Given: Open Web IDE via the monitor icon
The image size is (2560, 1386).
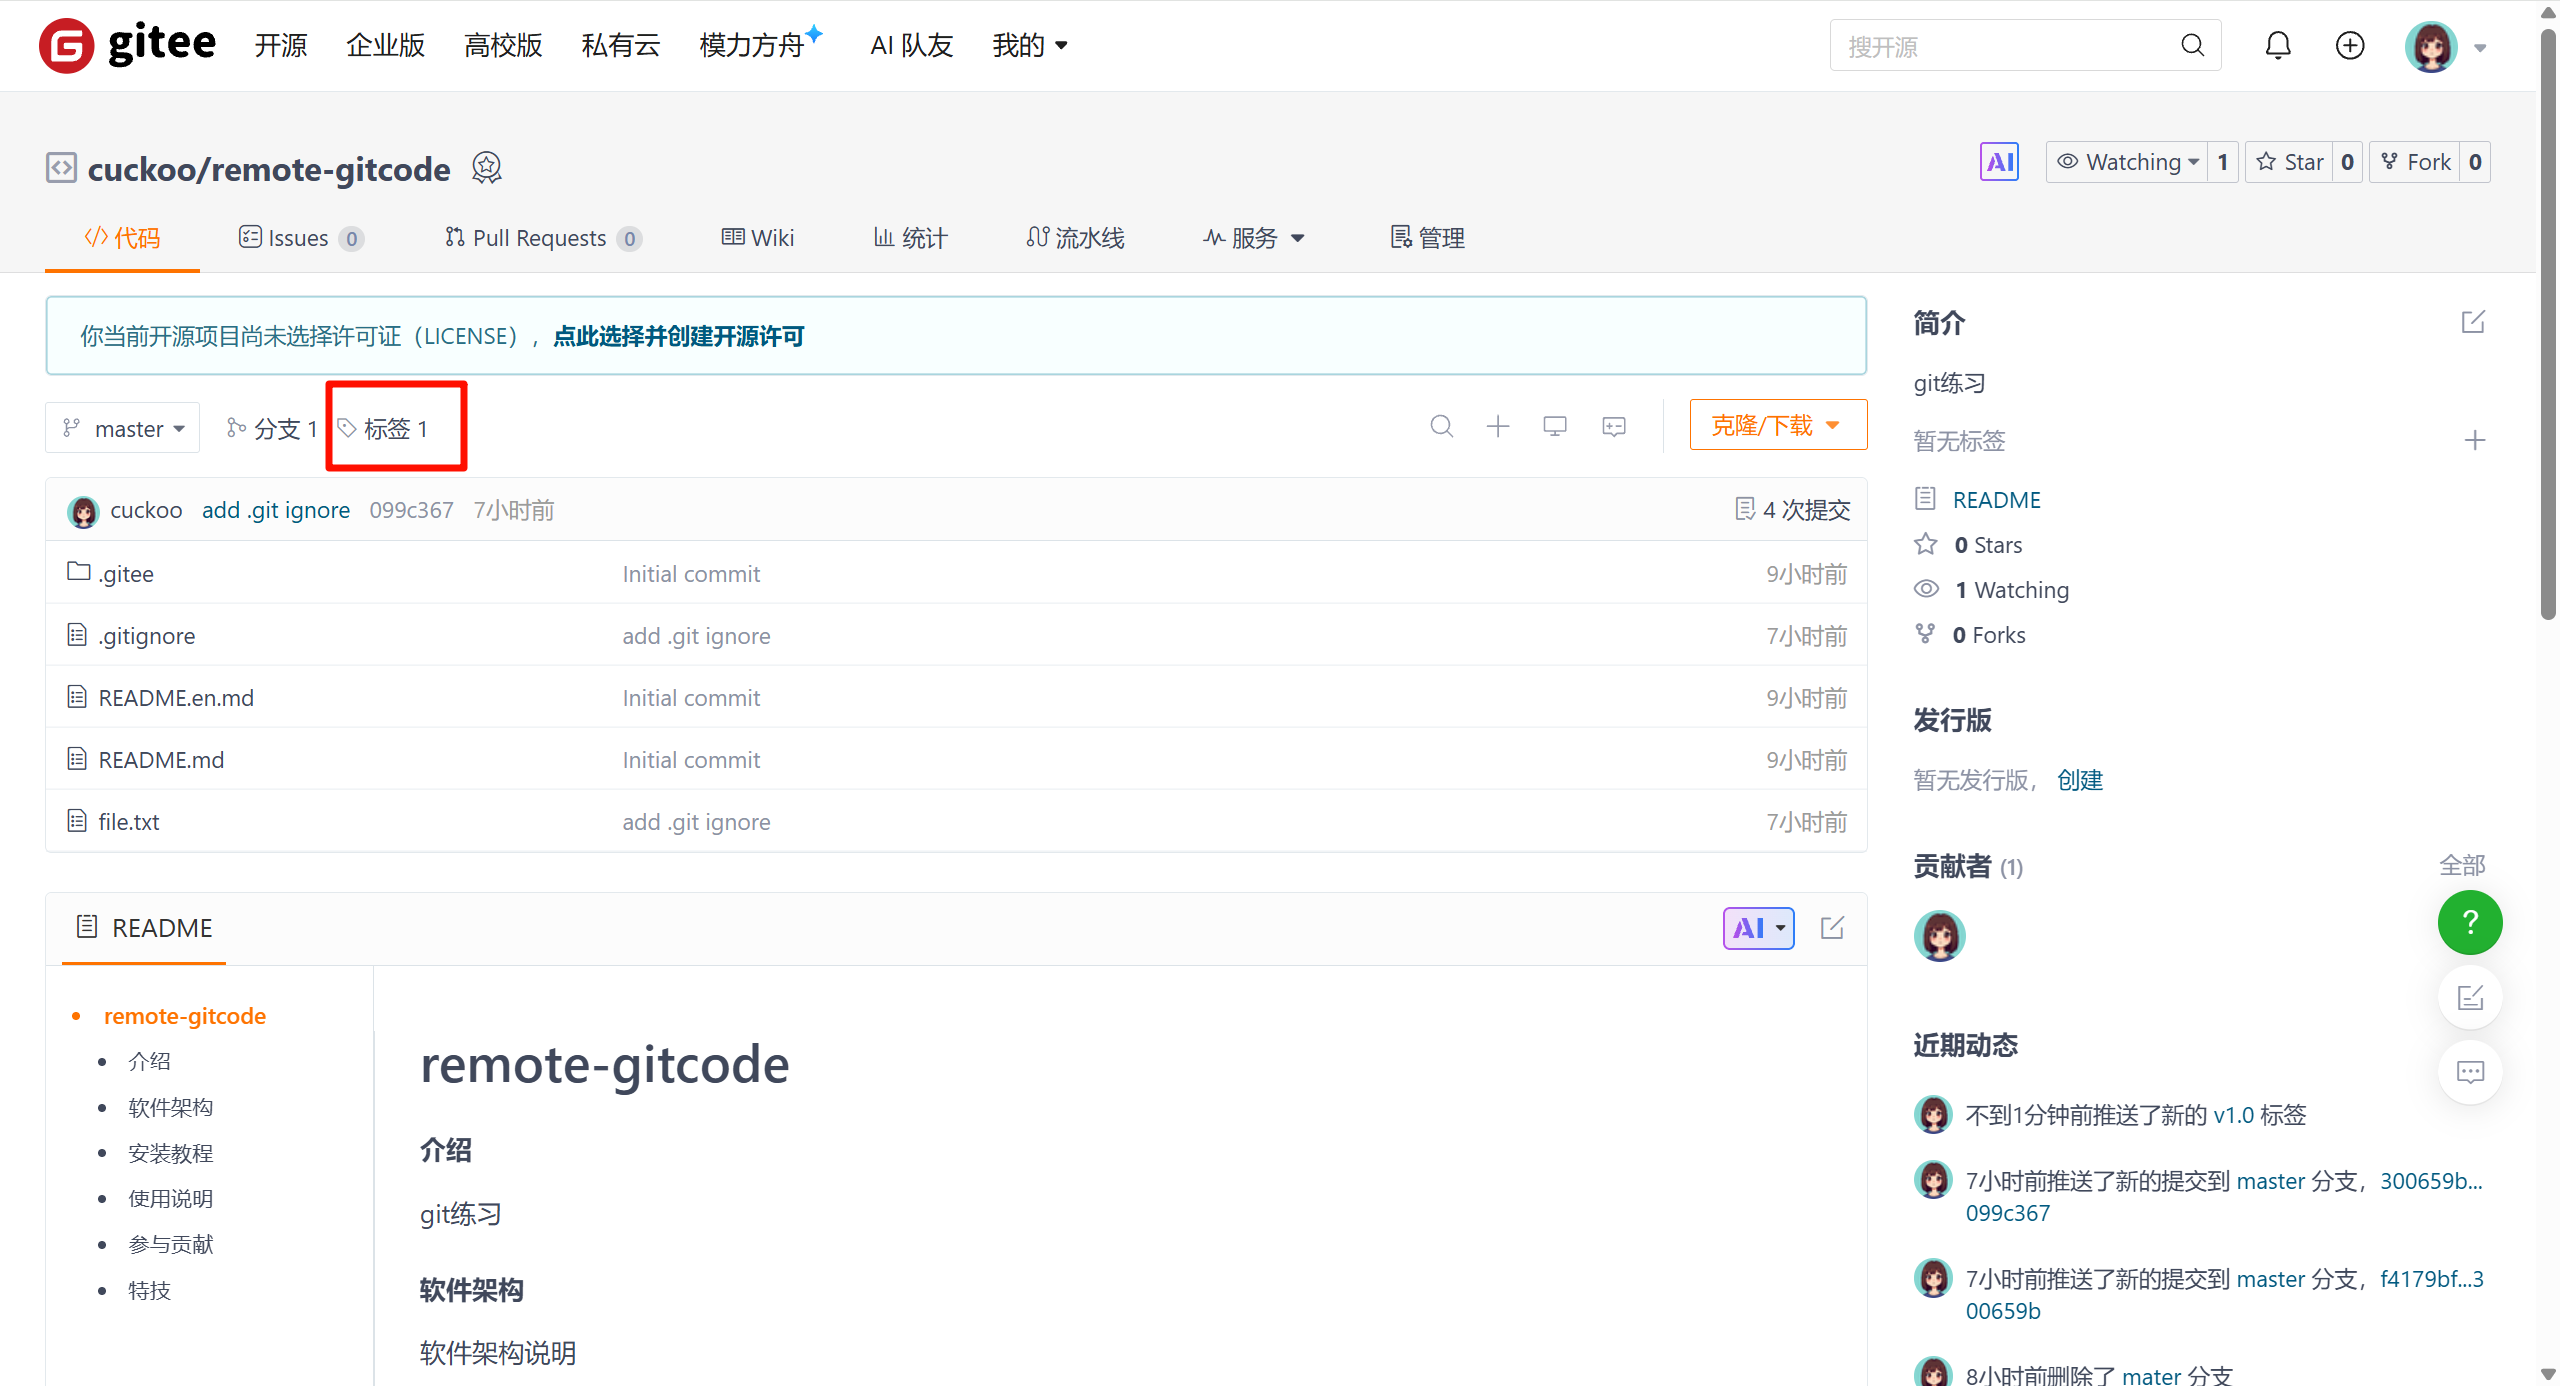Looking at the screenshot, I should [x=1555, y=425].
